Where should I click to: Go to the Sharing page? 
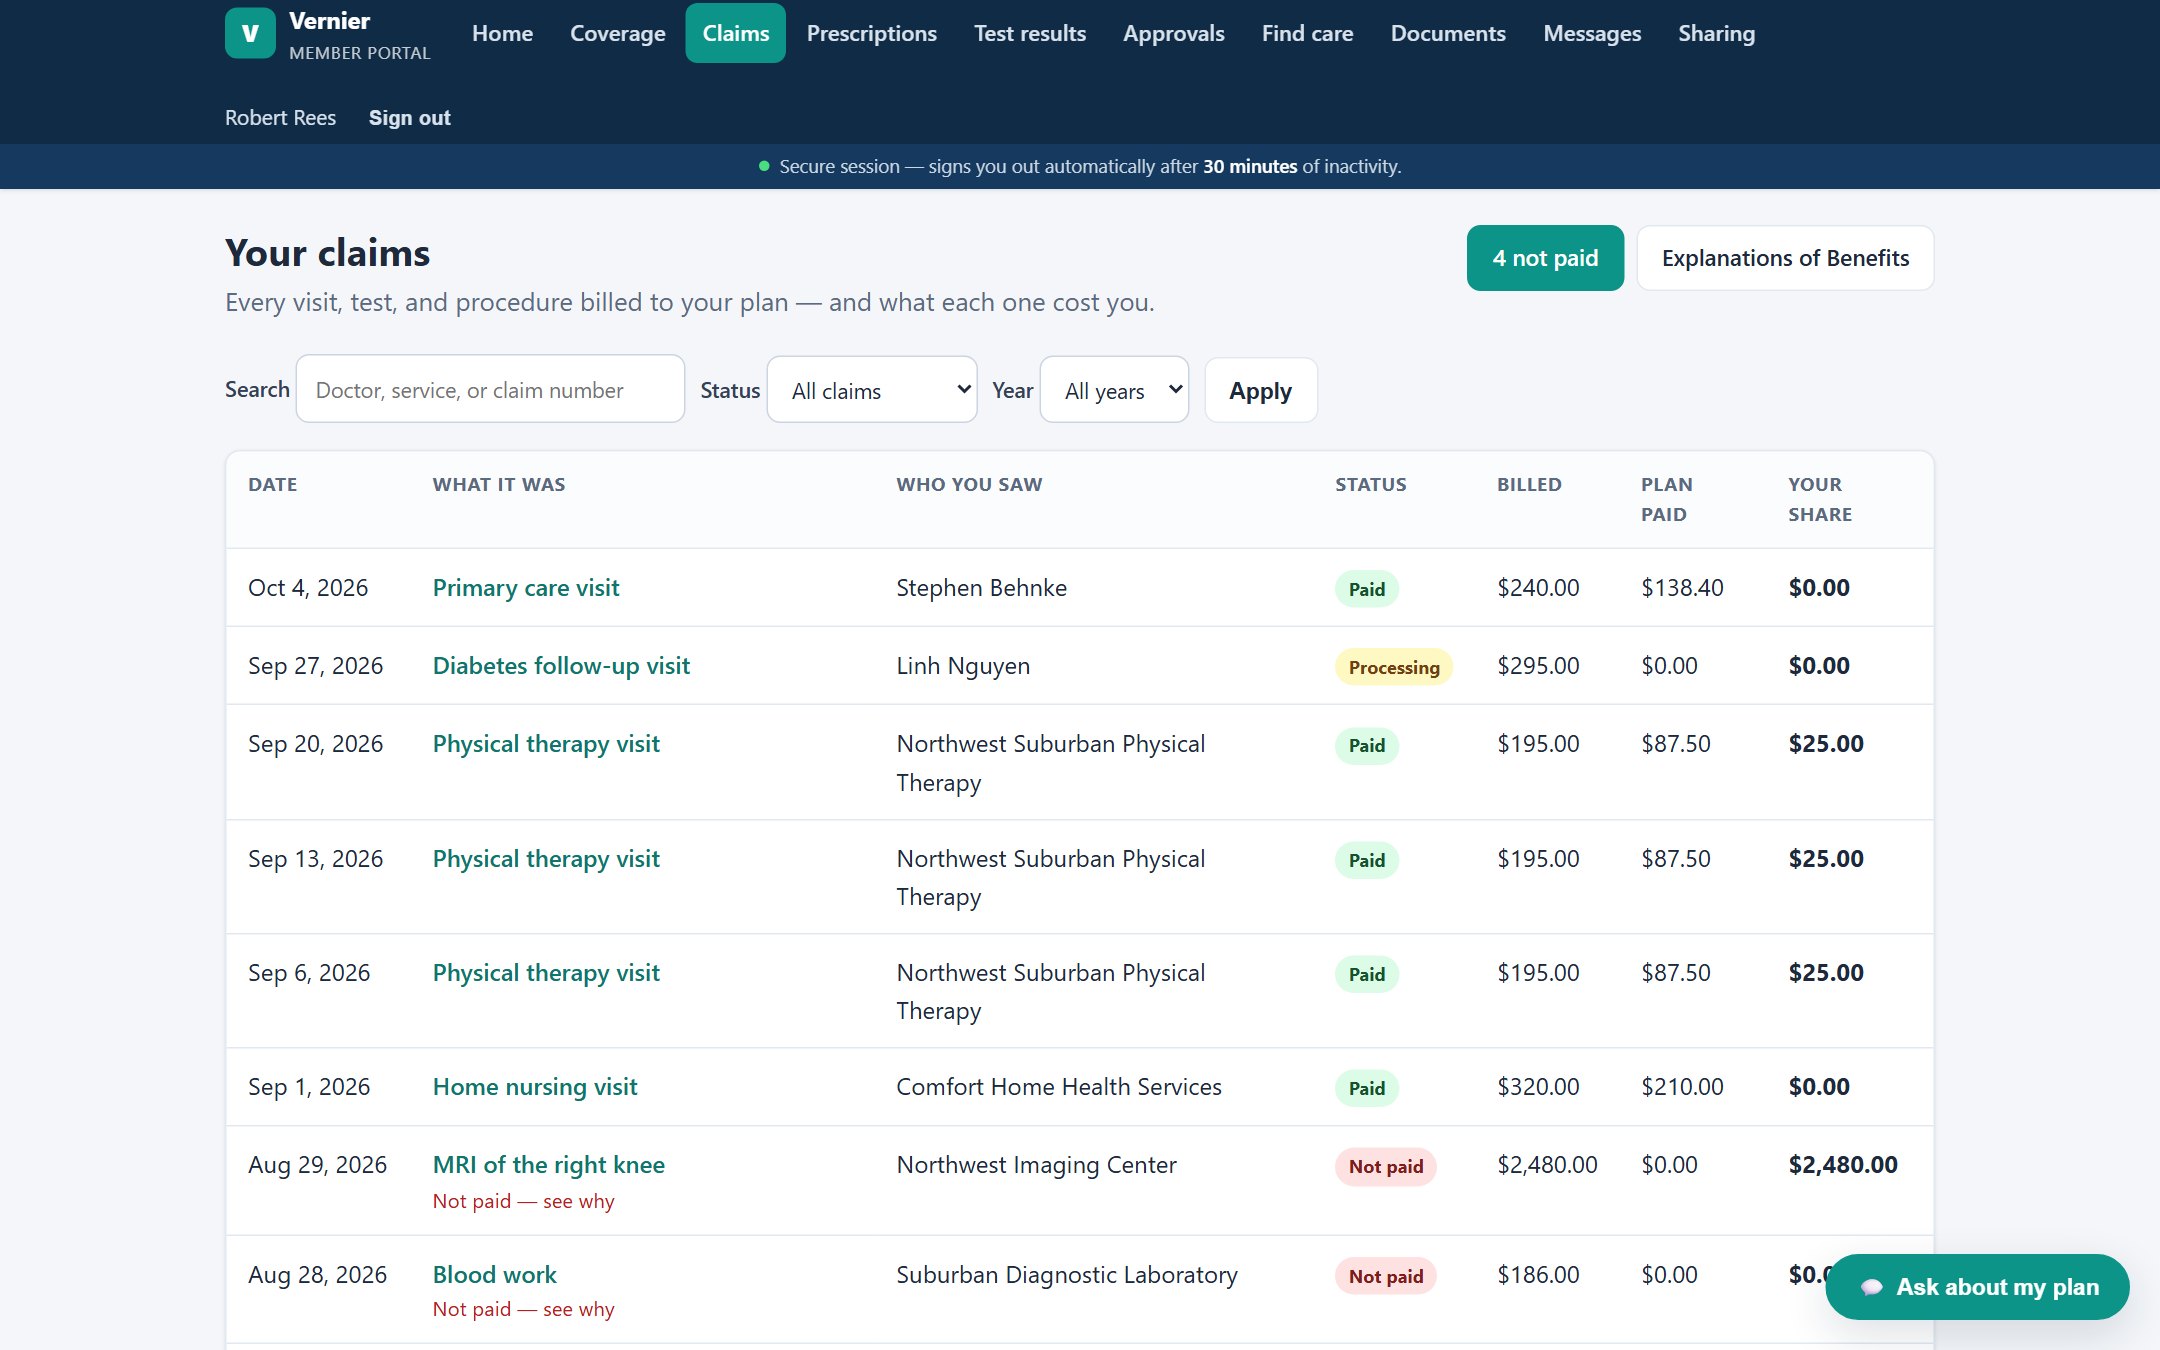(1717, 33)
